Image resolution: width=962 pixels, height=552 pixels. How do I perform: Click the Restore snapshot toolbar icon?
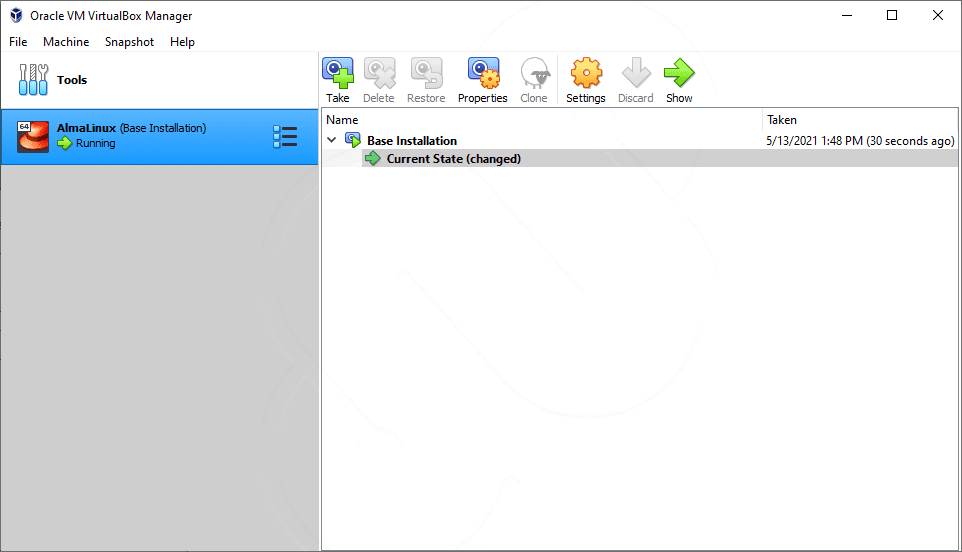click(x=426, y=80)
